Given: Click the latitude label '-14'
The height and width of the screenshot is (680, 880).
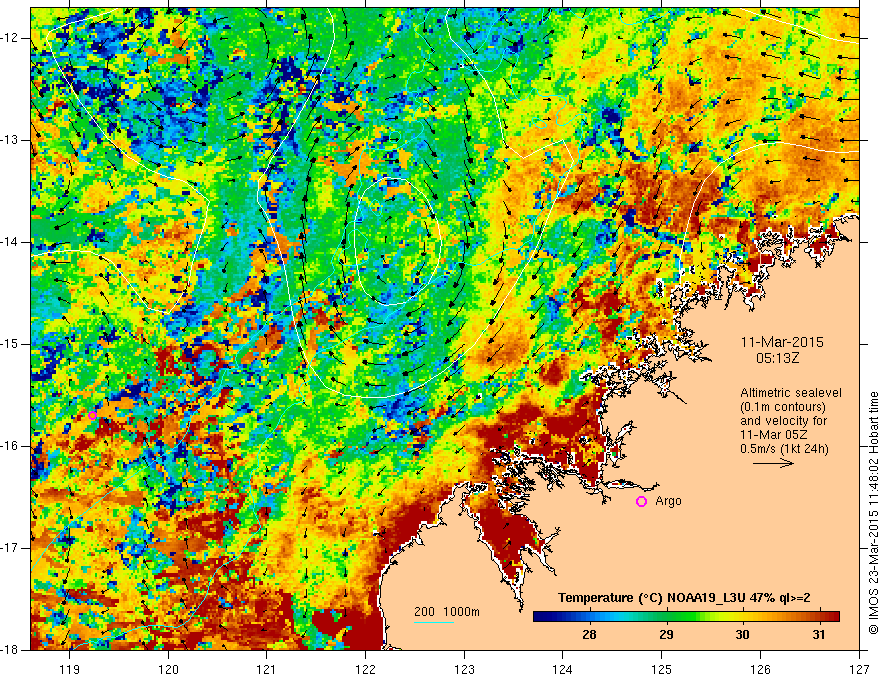Looking at the screenshot, I should click(10, 242).
